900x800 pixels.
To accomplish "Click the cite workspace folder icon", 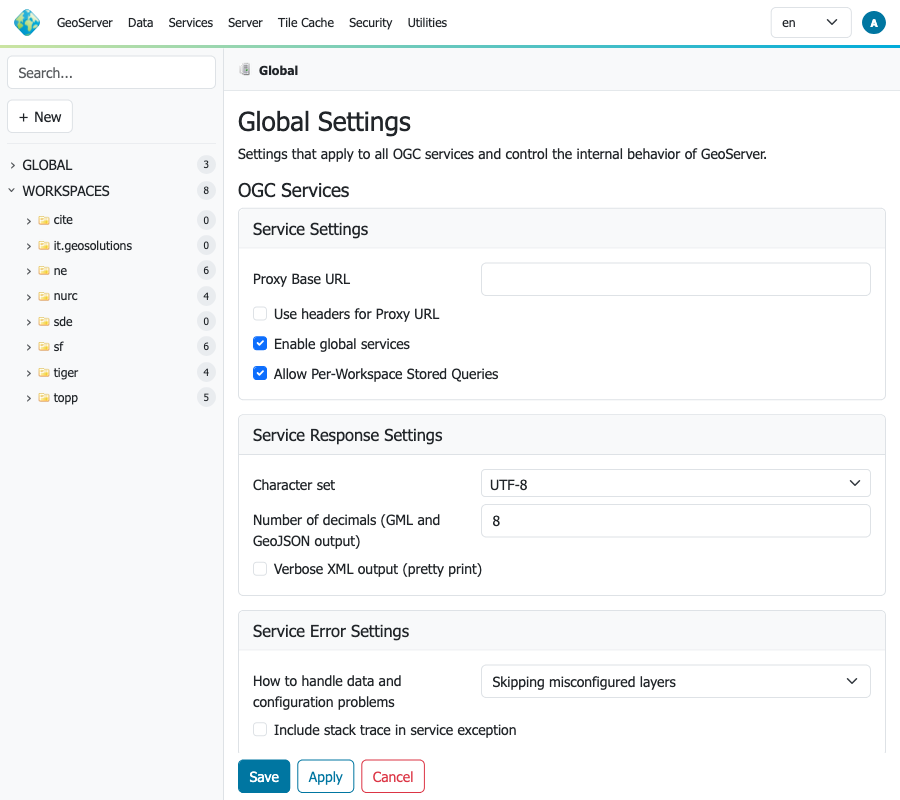I will tap(44, 220).
